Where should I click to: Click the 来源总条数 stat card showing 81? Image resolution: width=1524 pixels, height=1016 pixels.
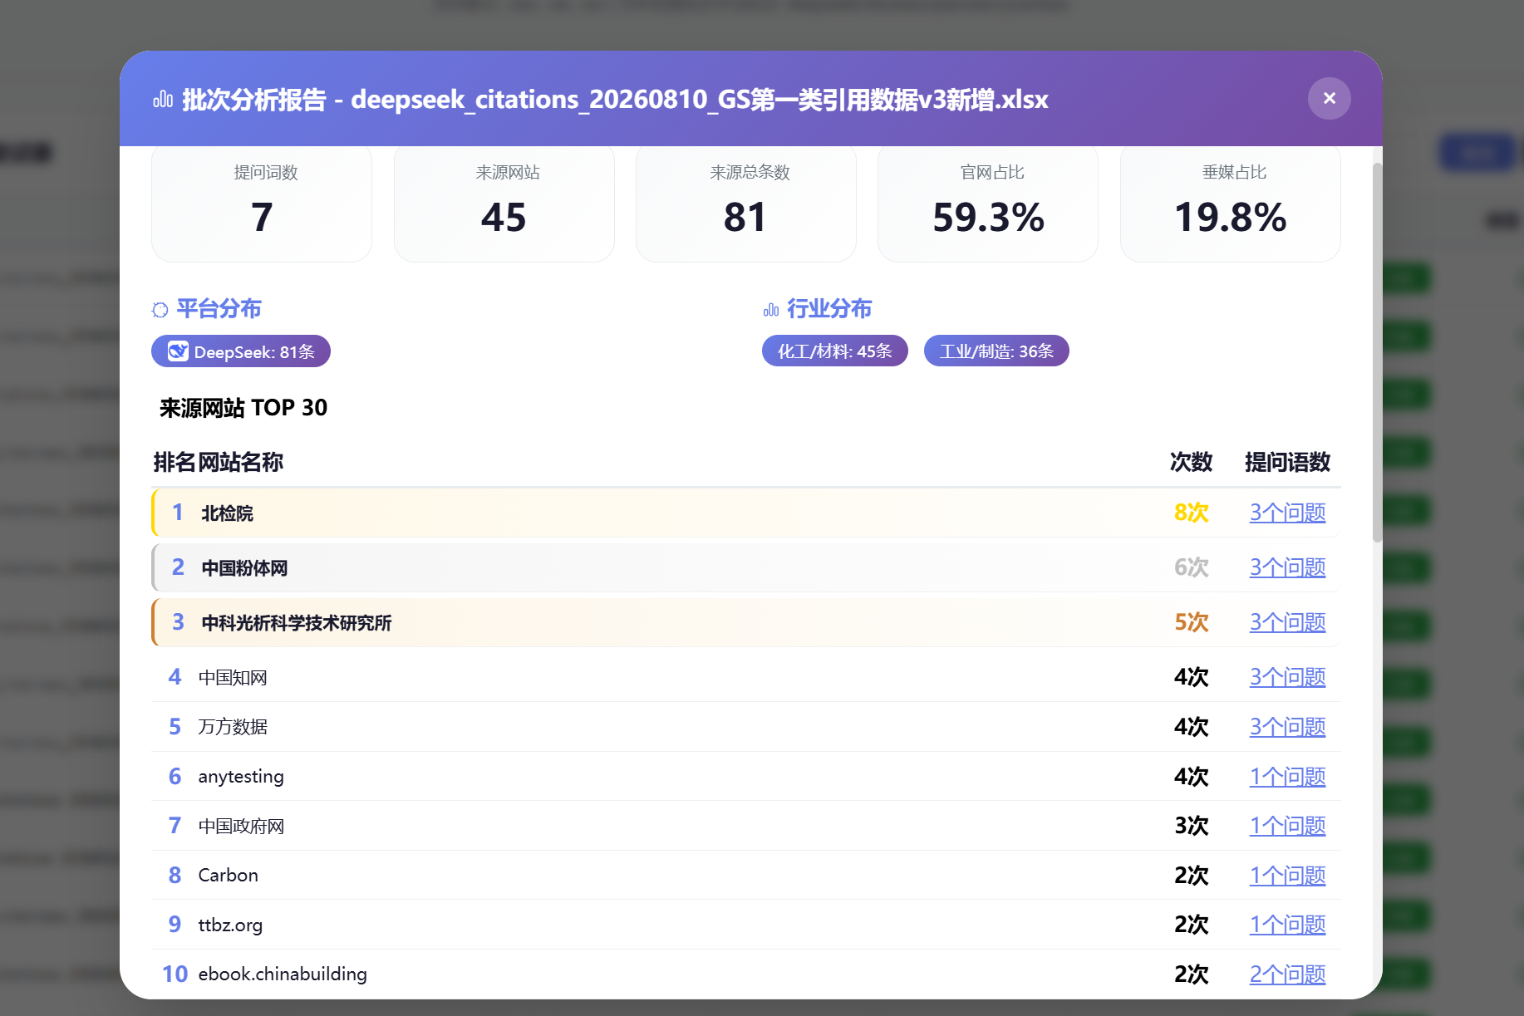pos(746,204)
